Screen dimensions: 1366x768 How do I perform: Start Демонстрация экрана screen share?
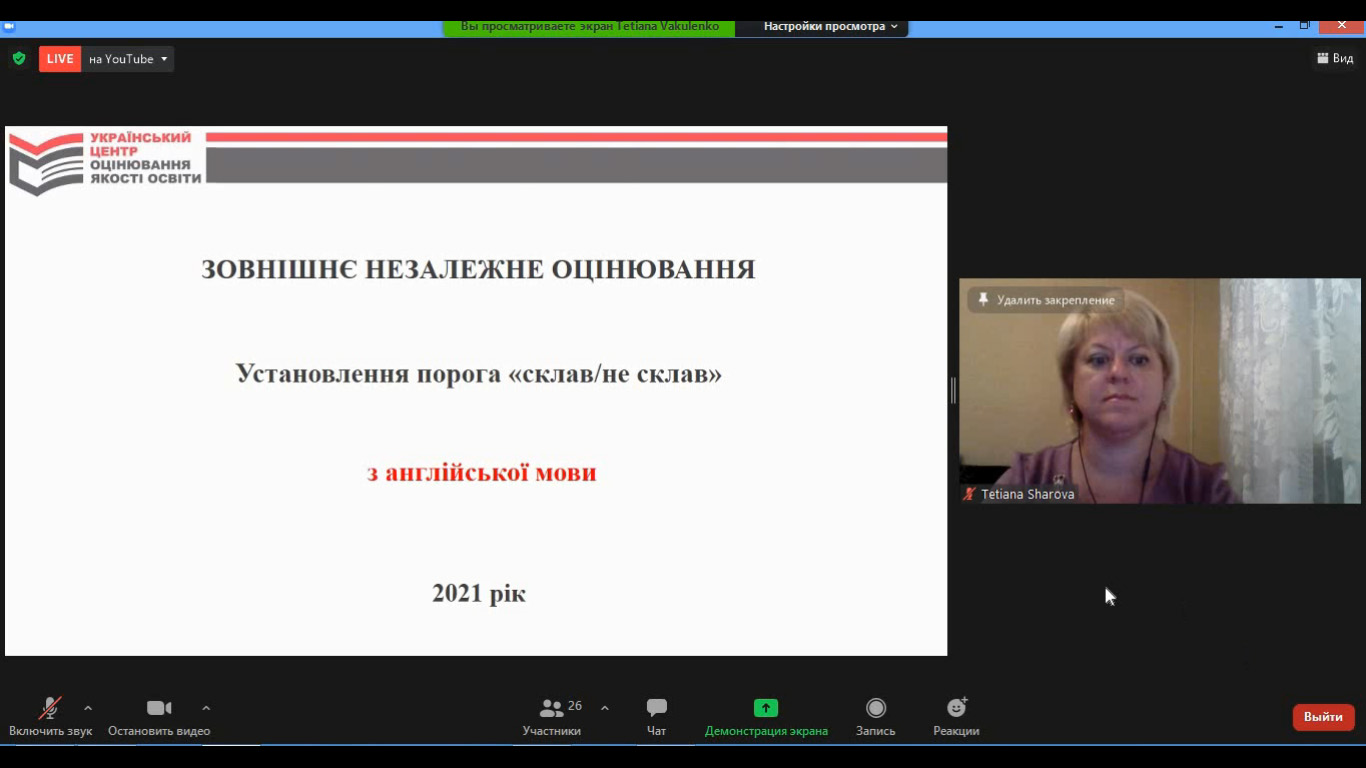coord(766,717)
